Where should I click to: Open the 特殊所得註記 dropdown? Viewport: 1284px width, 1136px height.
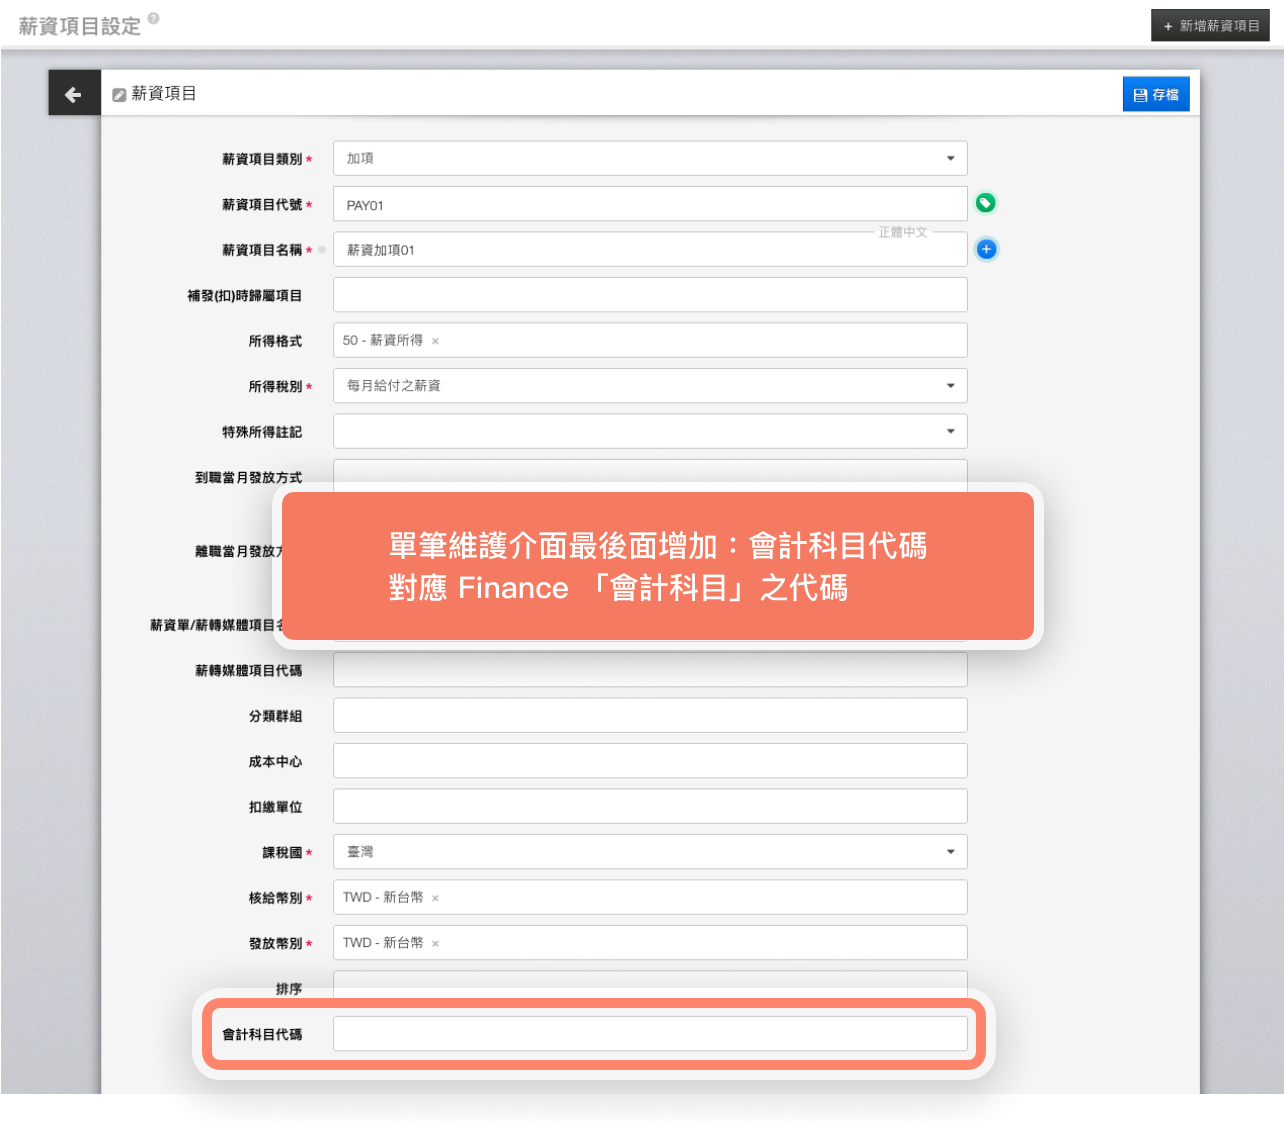pos(650,431)
